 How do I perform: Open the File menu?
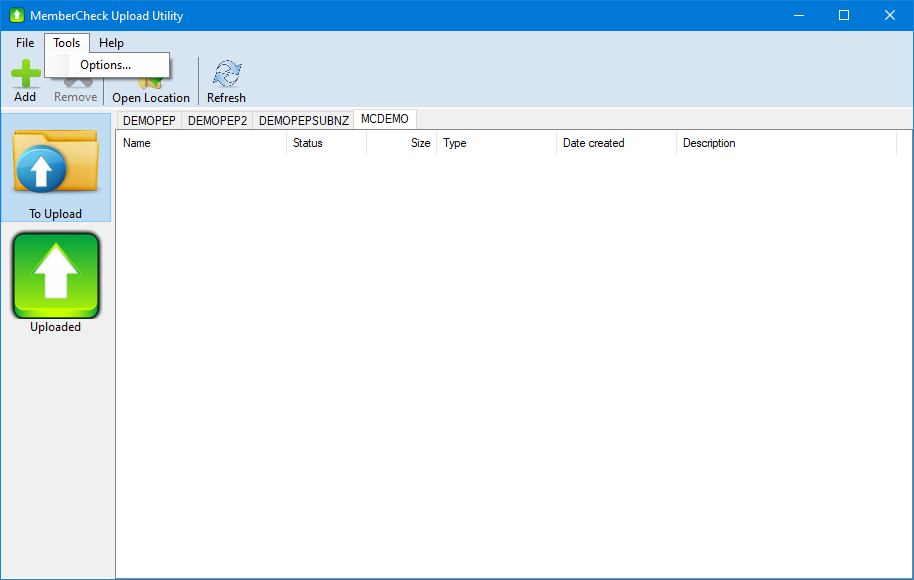pos(25,43)
